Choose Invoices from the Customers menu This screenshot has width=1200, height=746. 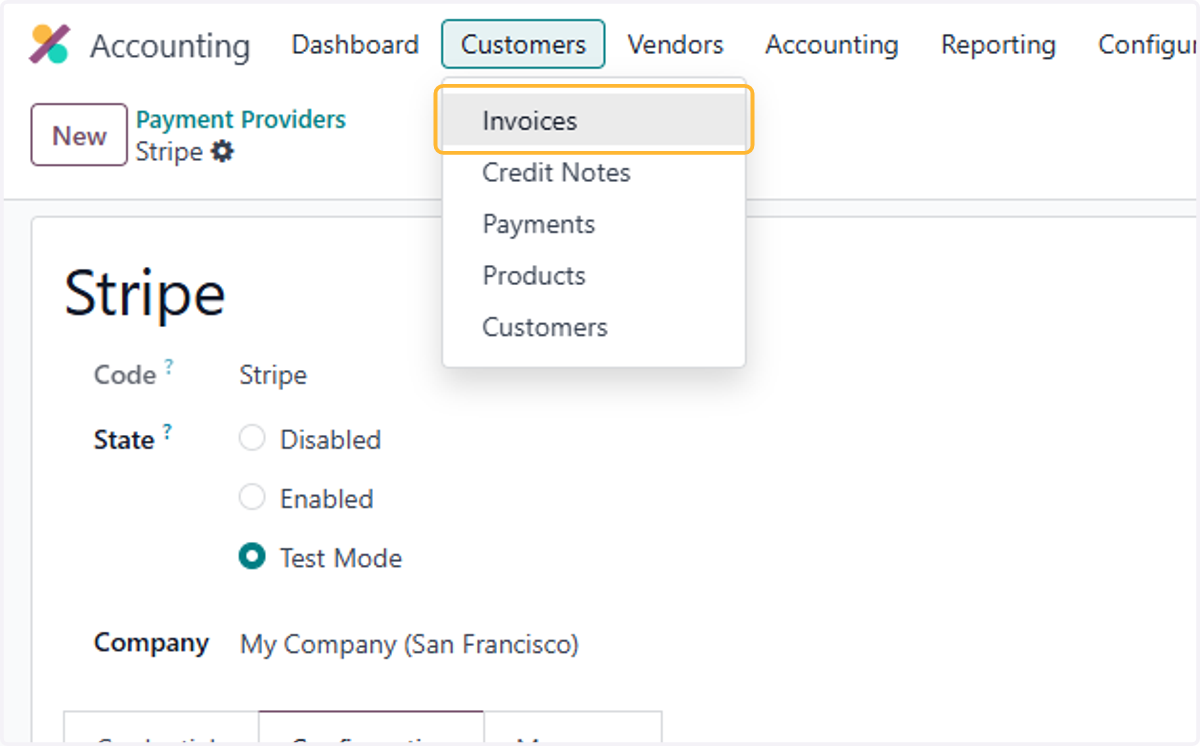pyautogui.click(x=594, y=120)
